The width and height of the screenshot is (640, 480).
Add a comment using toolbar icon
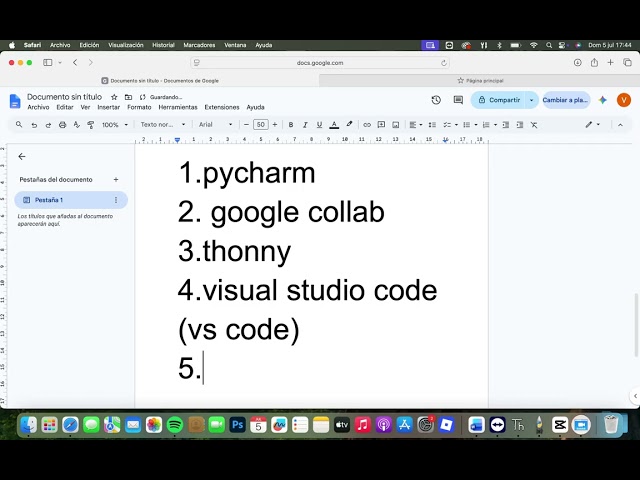tap(381, 124)
